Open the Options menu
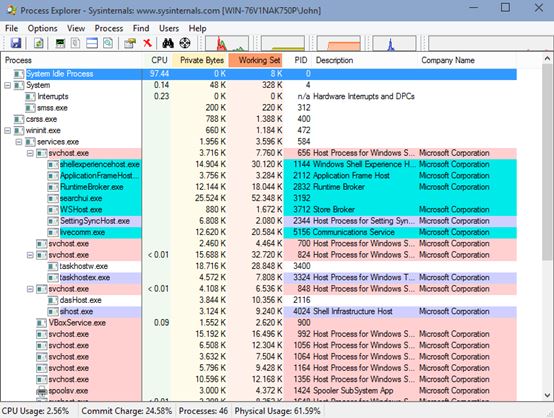554x418 pixels. pyautogui.click(x=42, y=28)
